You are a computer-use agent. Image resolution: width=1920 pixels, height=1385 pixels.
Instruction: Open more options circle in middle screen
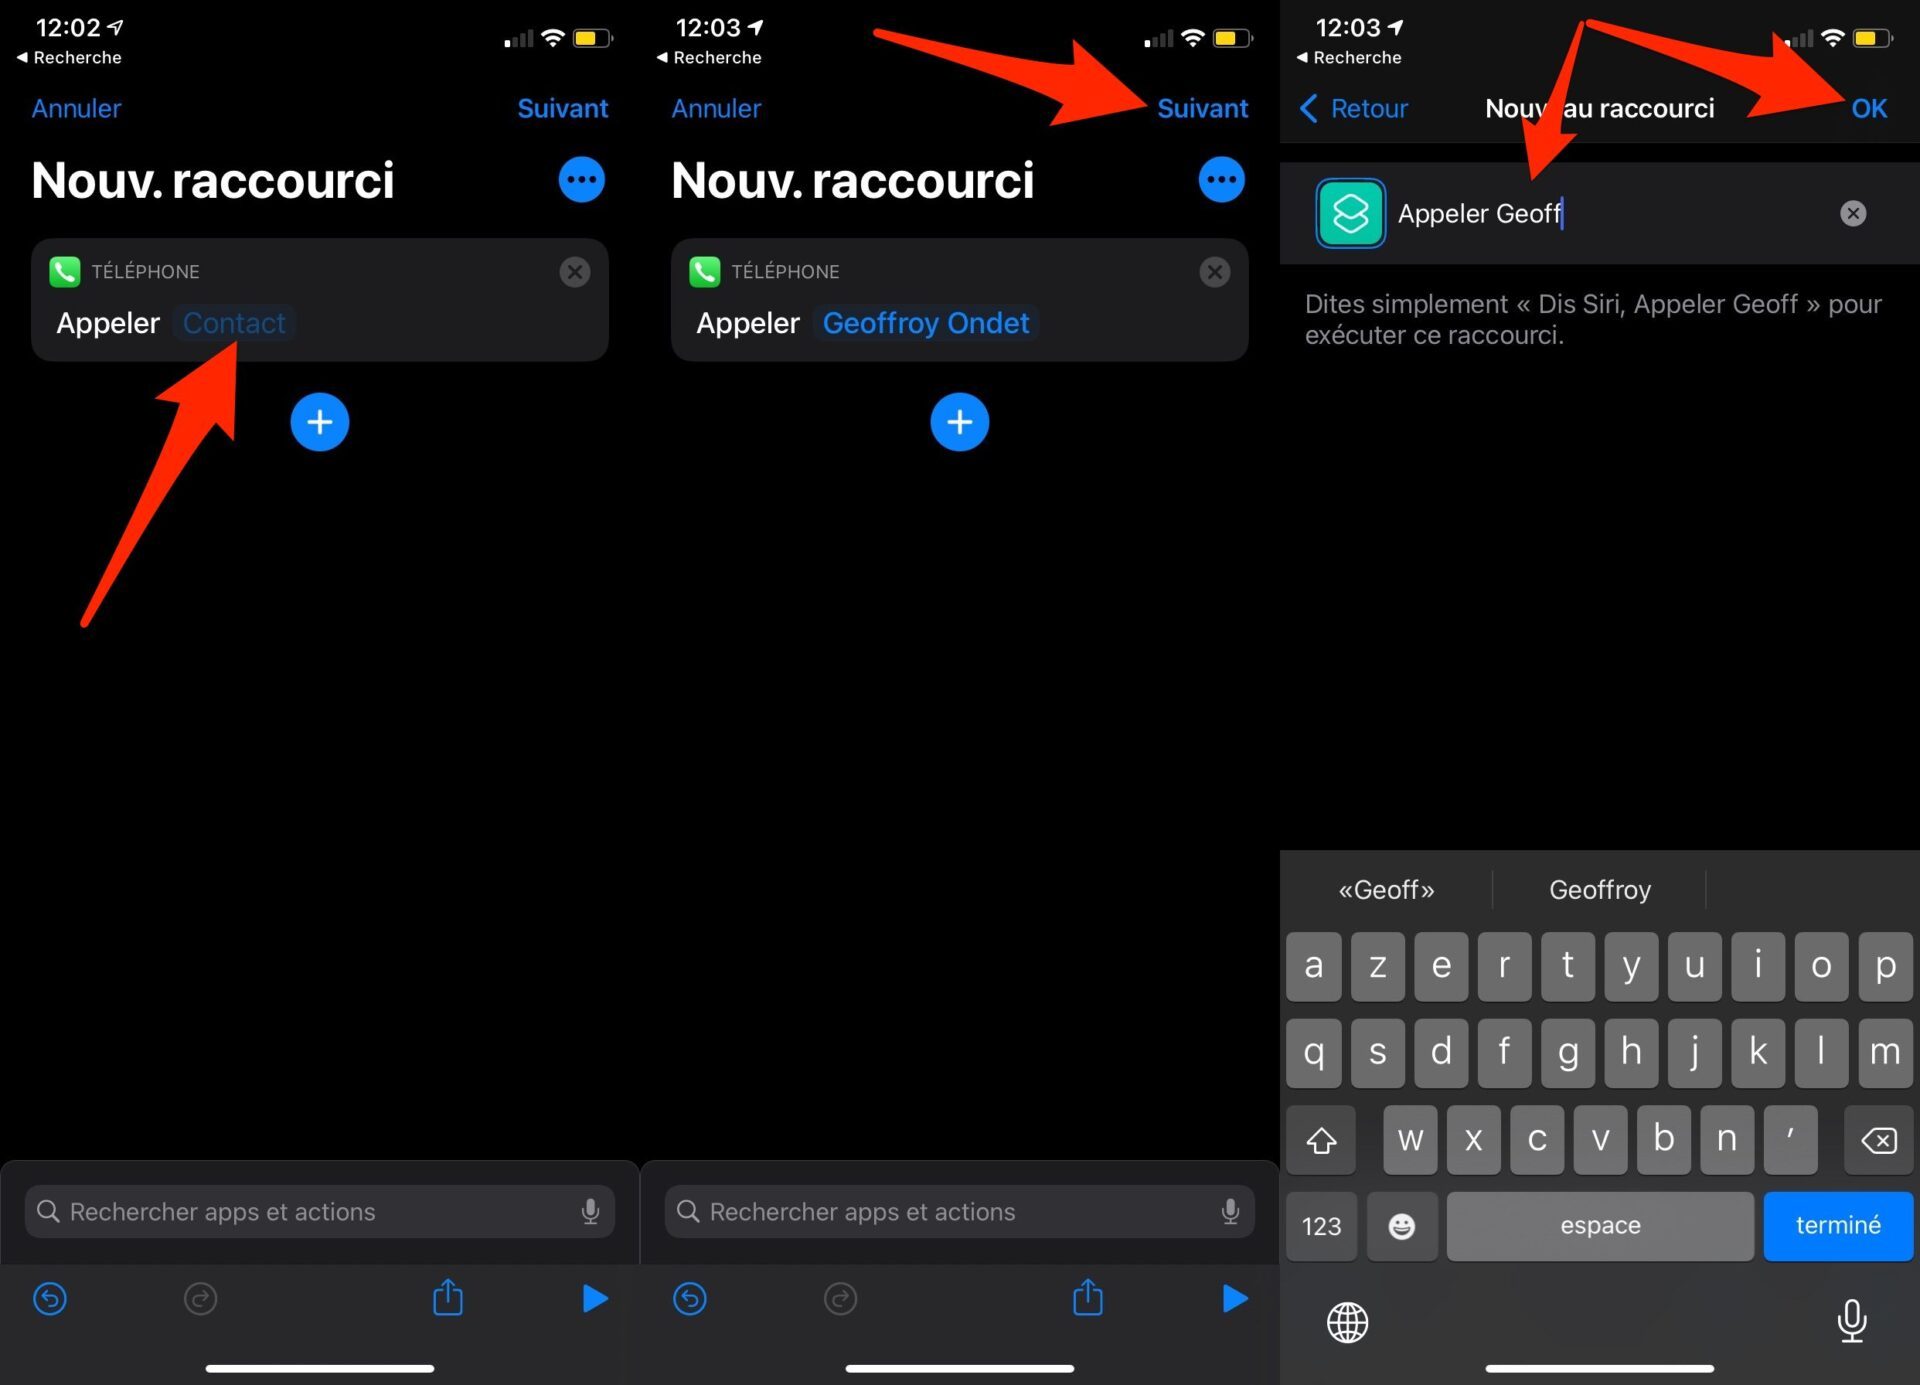pyautogui.click(x=1221, y=180)
